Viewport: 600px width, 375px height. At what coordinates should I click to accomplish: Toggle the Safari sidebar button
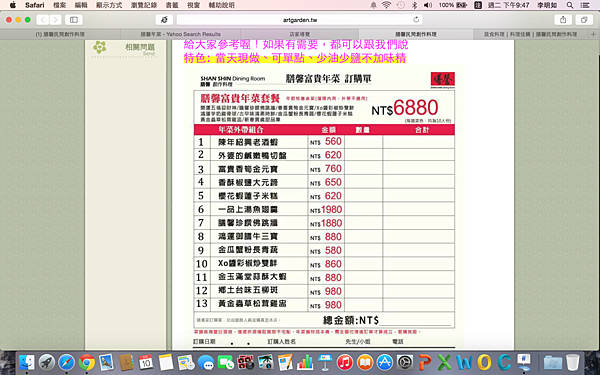click(74, 20)
